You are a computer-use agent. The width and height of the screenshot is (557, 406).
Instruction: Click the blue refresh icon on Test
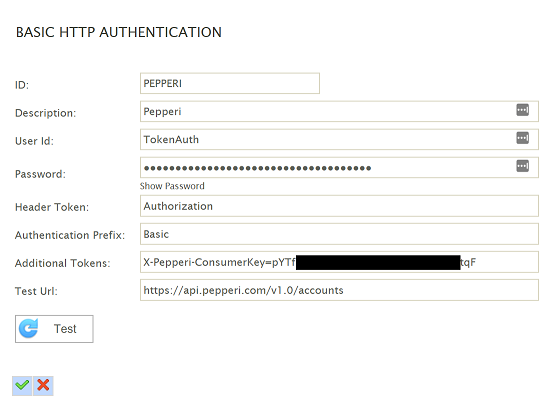pos(28,329)
